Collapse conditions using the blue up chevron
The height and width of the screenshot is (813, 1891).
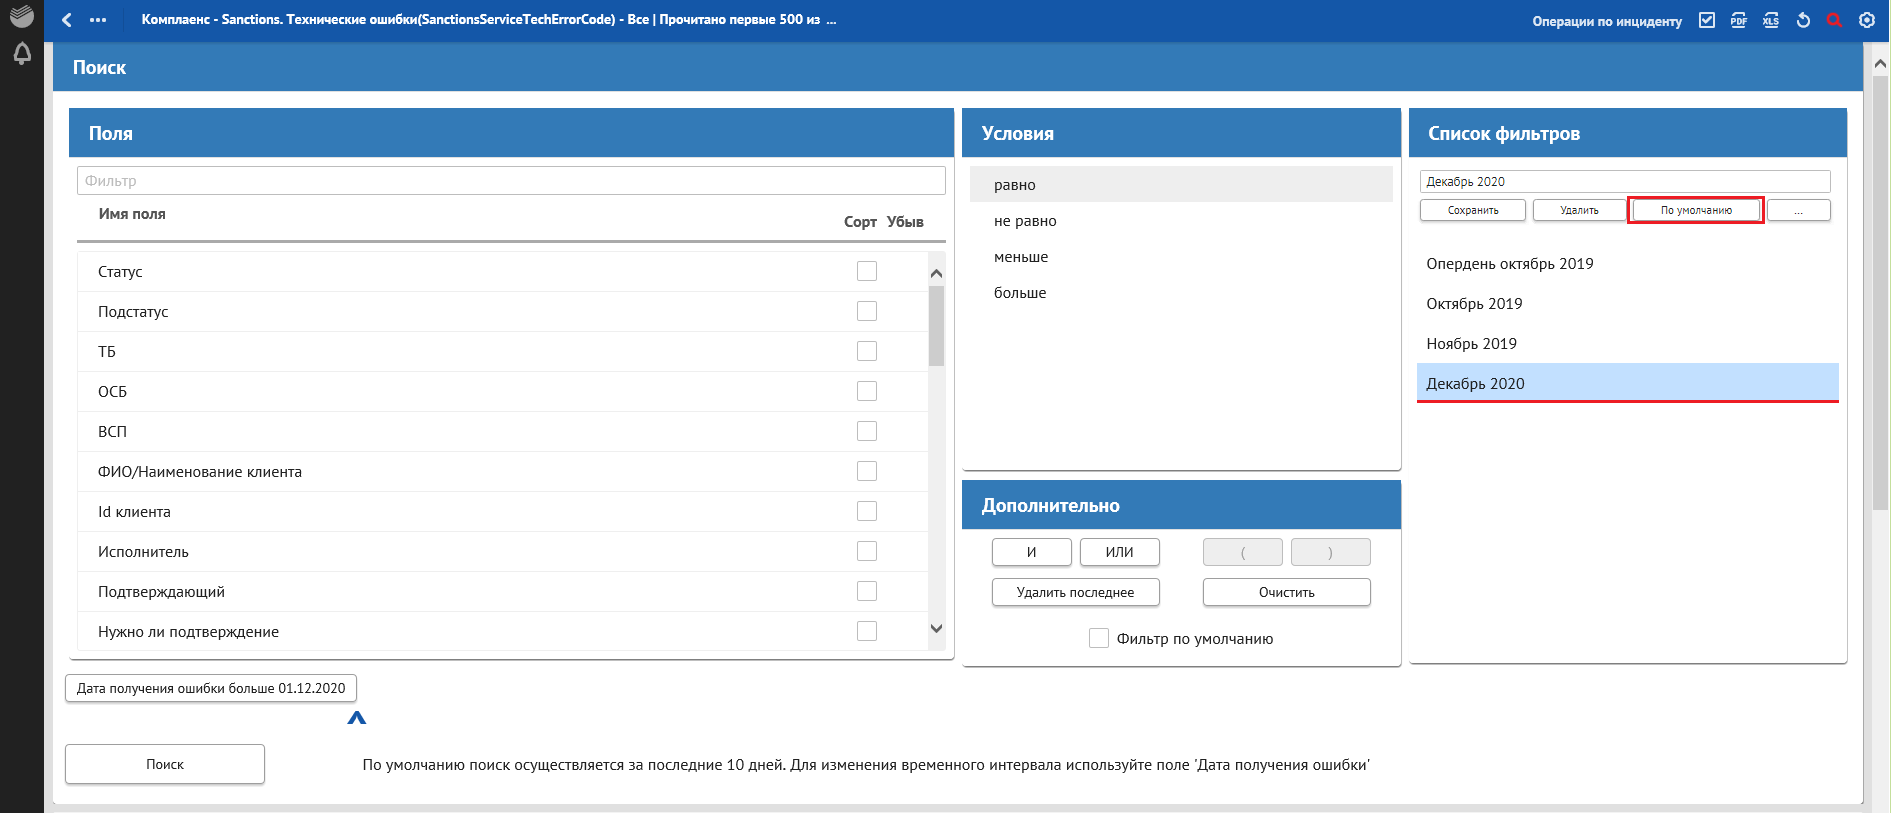[357, 717]
